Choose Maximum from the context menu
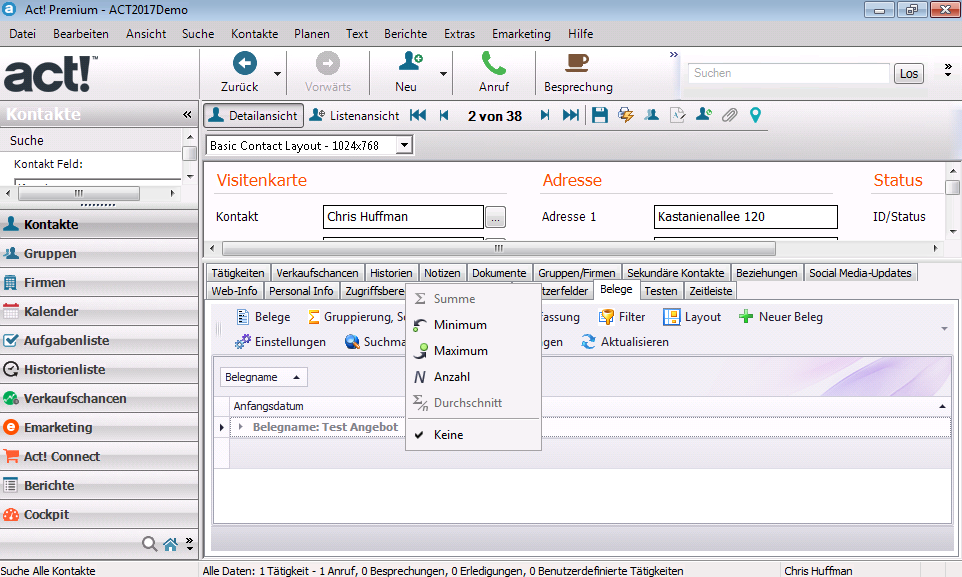Viewport: 962px width, 577px height. (473, 350)
